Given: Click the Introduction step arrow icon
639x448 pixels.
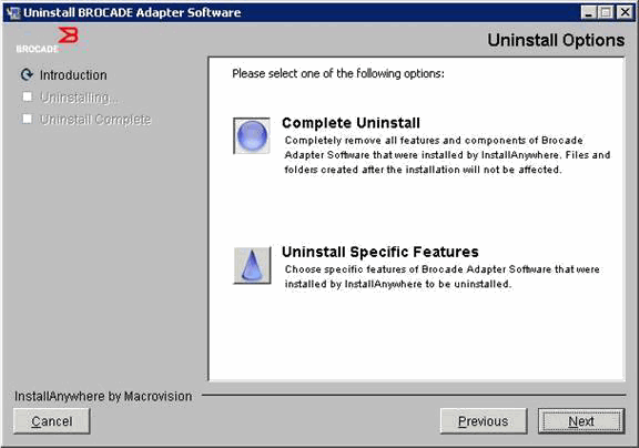Looking at the screenshot, I should [x=27, y=75].
